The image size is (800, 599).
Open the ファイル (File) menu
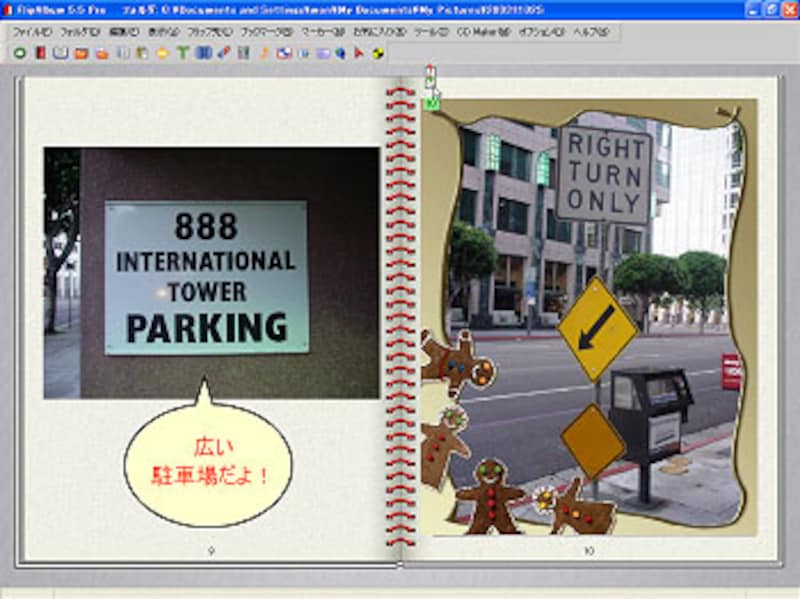31,32
